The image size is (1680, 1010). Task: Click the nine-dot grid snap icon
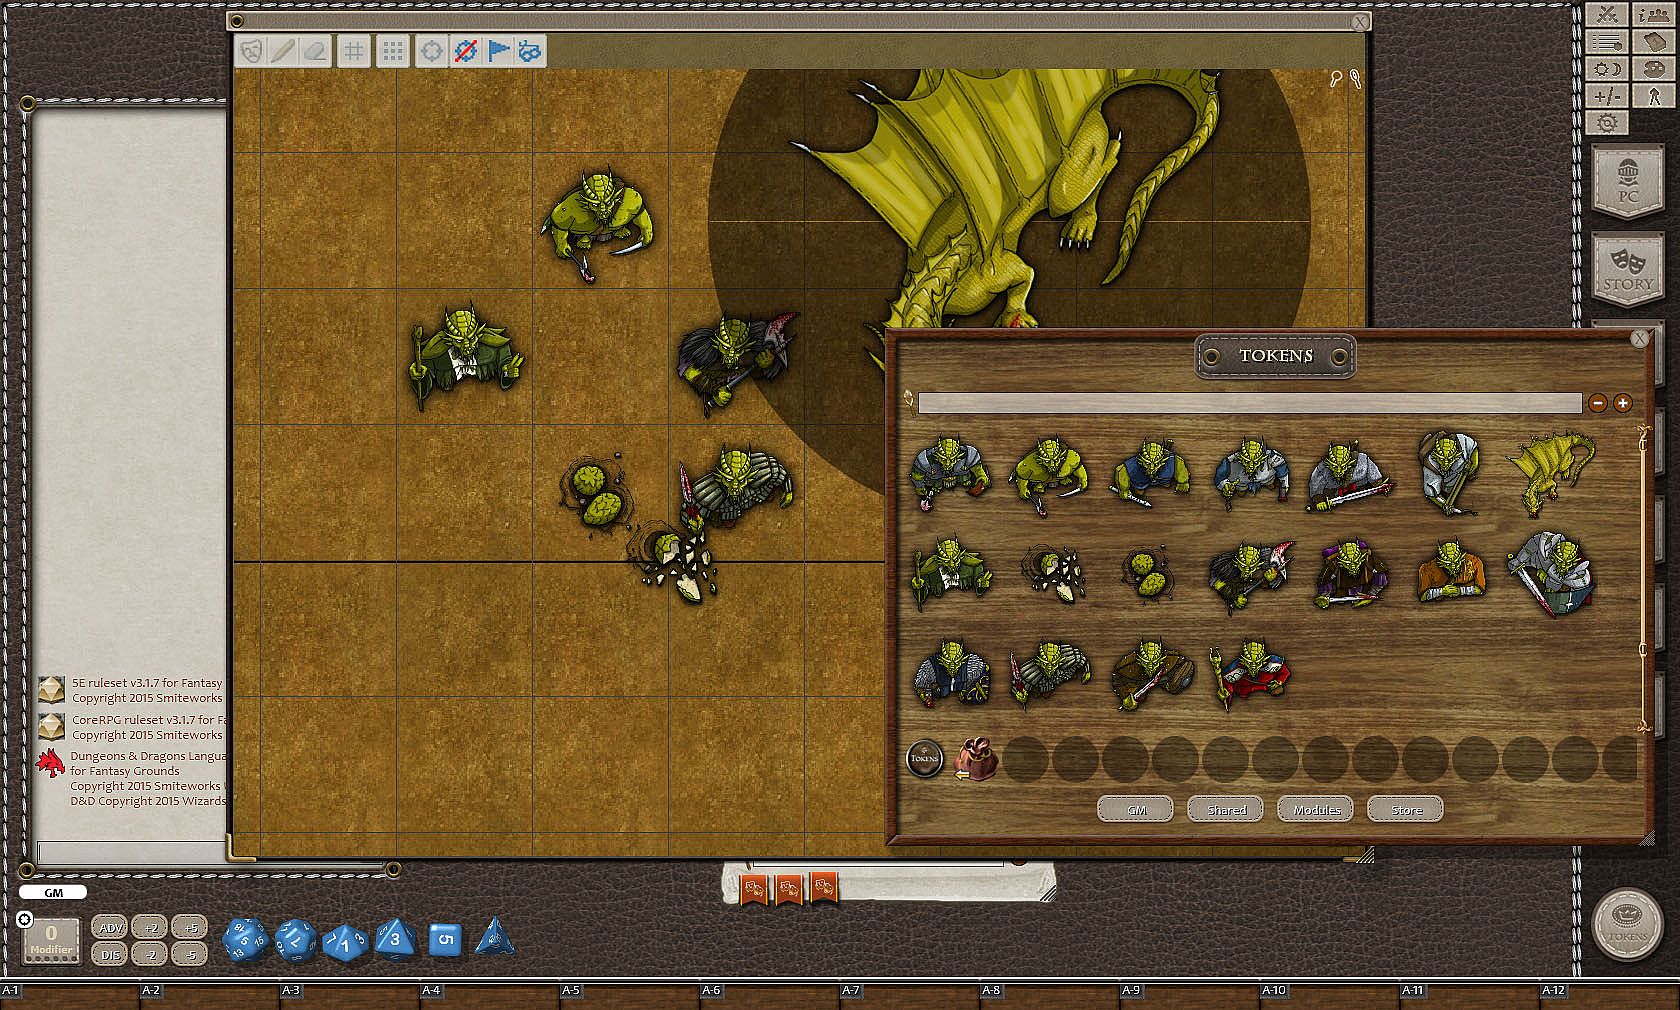(x=393, y=51)
